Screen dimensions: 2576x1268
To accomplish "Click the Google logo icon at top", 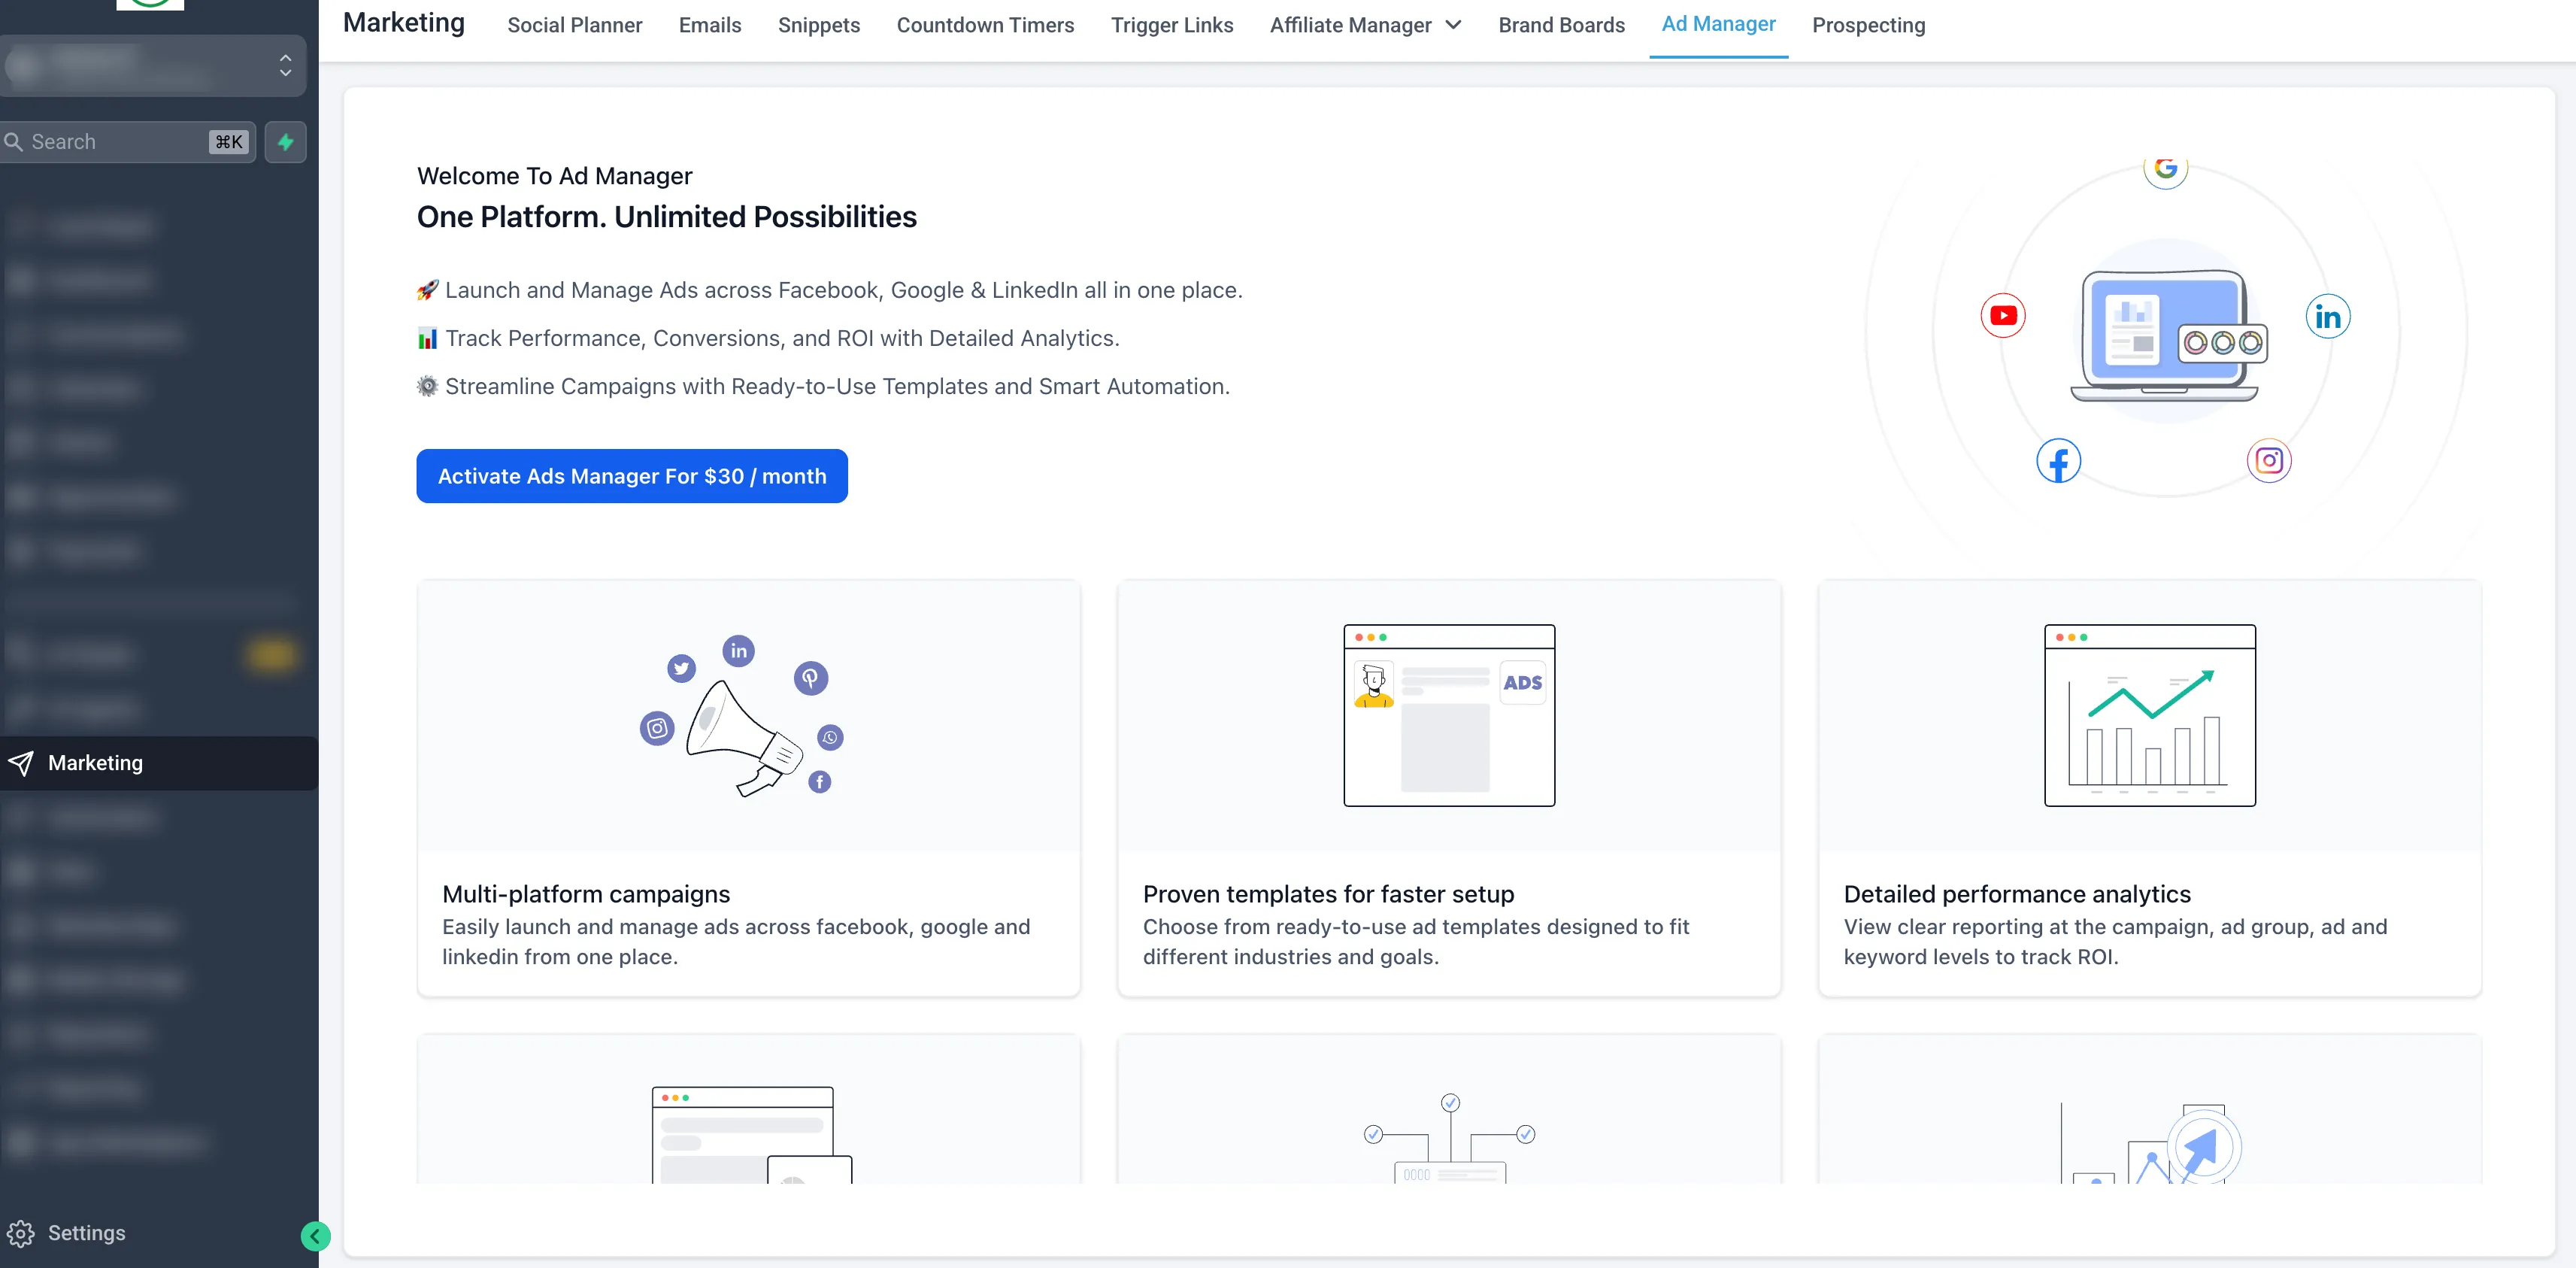I will coord(2165,169).
